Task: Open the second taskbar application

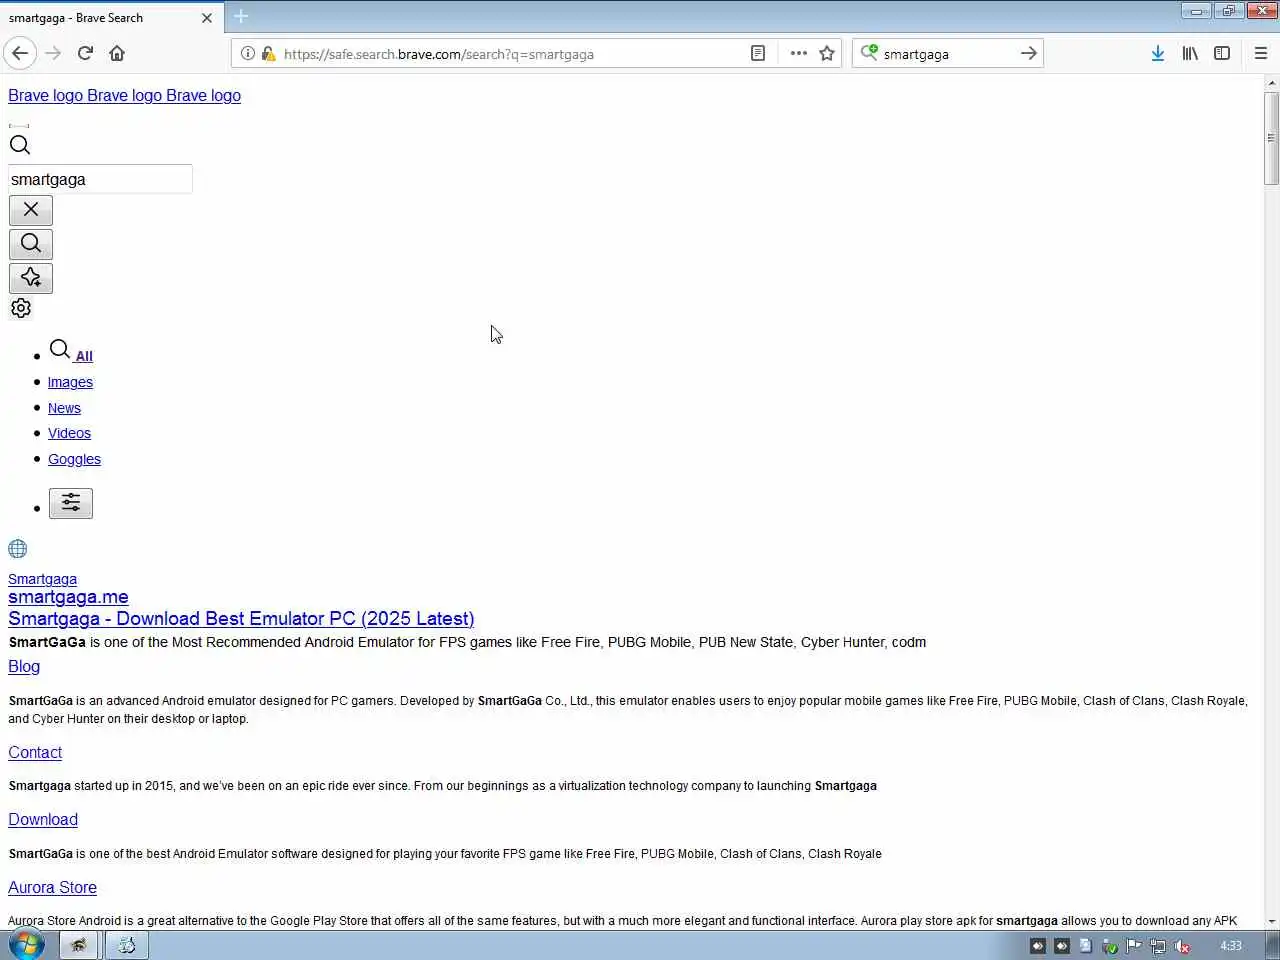Action: pos(127,945)
